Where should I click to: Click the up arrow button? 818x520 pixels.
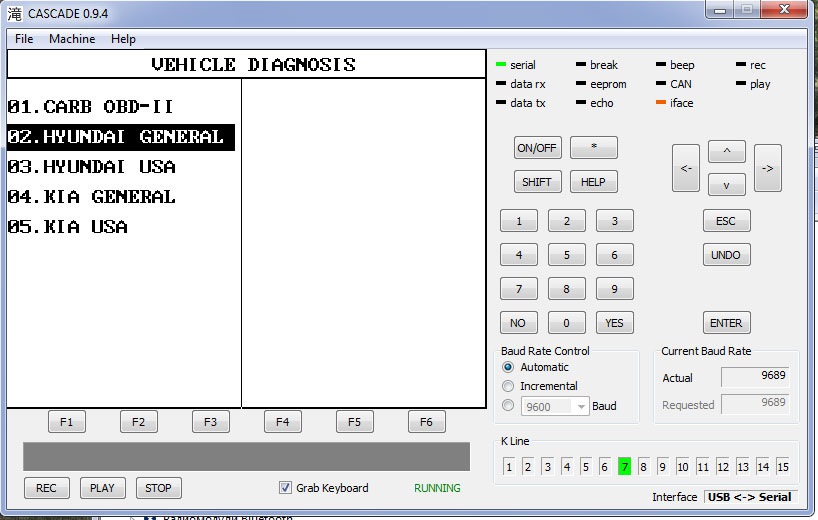(x=727, y=151)
